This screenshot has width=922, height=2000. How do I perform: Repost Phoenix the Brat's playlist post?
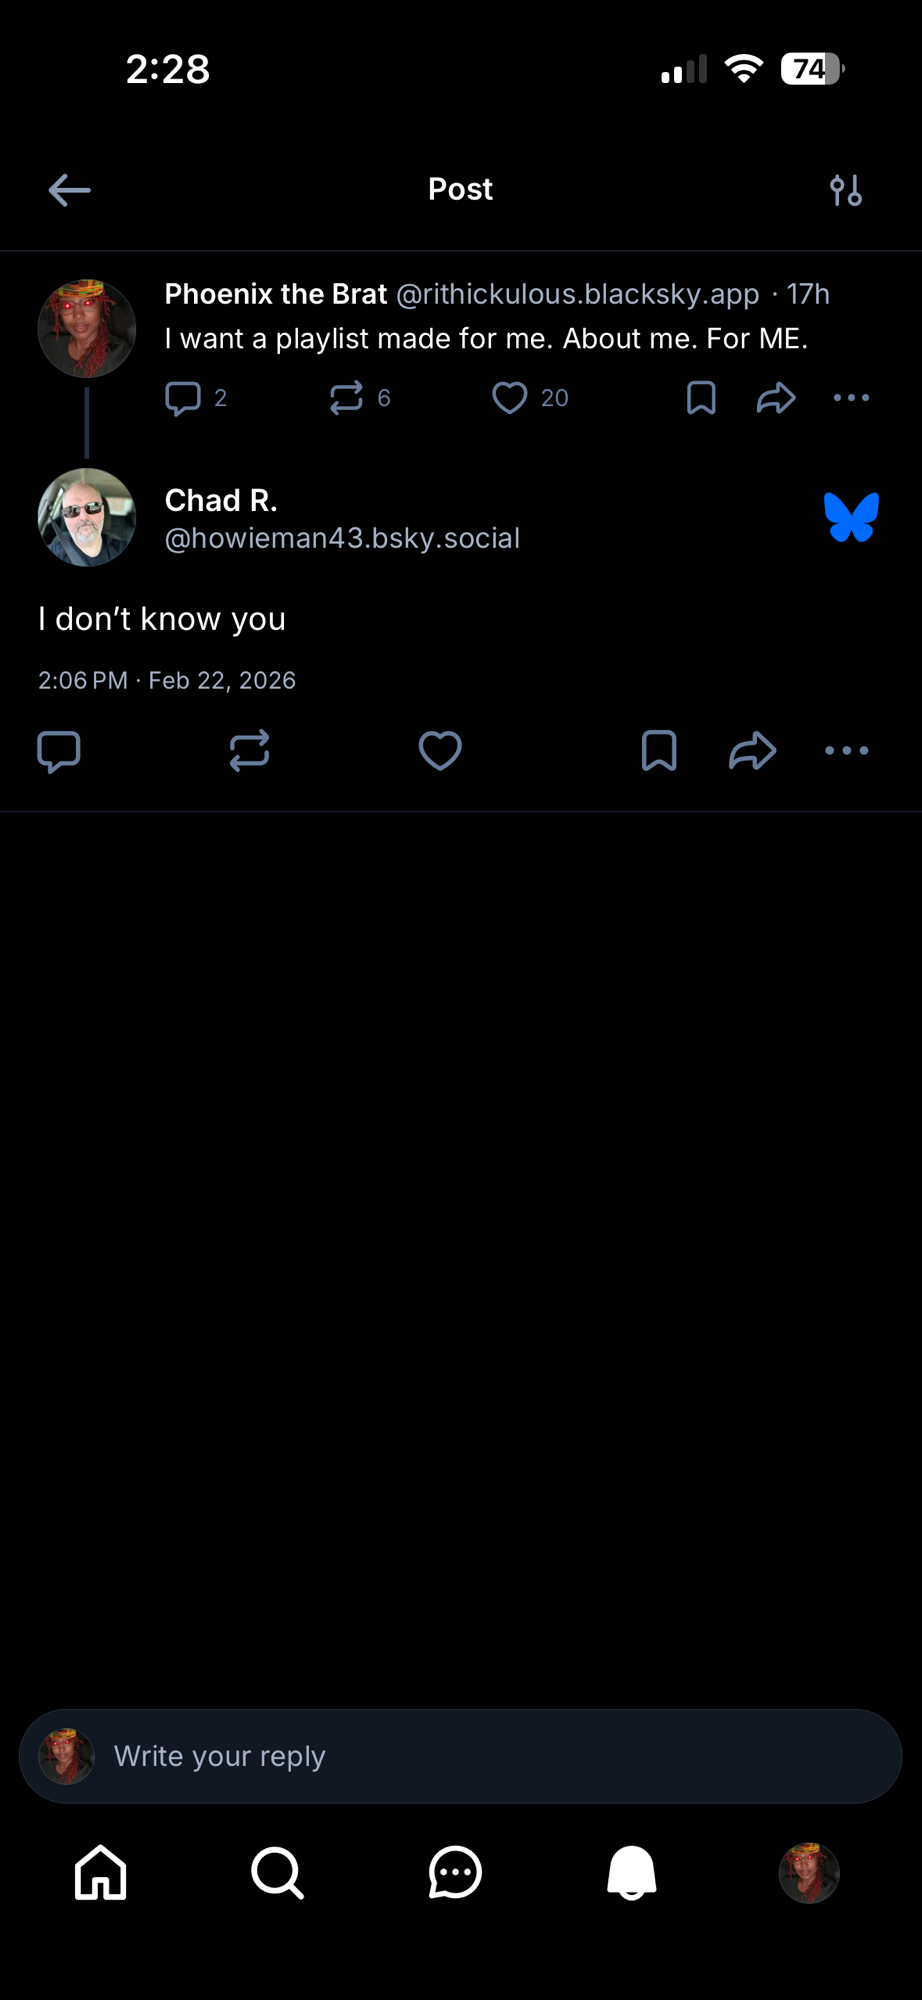[346, 398]
